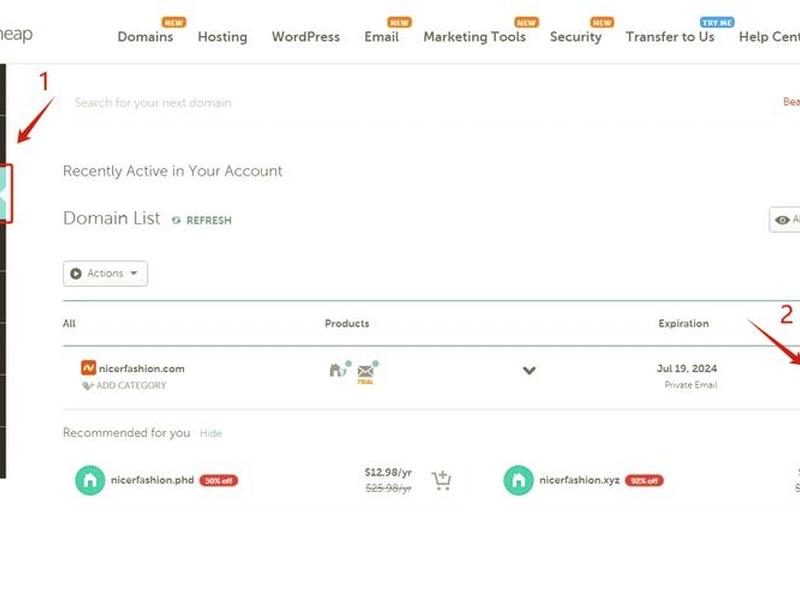Image resolution: width=800 pixels, height=600 pixels.
Task: Open nicerfashion.com domain
Action: (x=142, y=368)
